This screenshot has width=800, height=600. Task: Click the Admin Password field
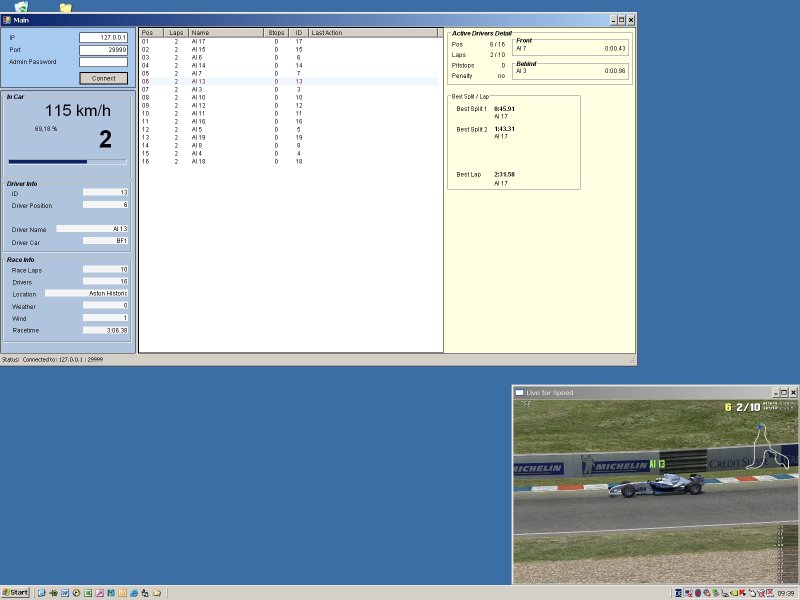(x=103, y=62)
